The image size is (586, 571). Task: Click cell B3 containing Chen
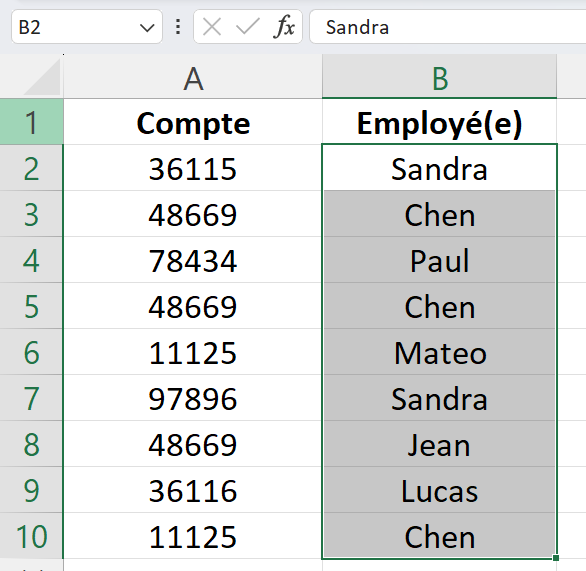pos(440,214)
